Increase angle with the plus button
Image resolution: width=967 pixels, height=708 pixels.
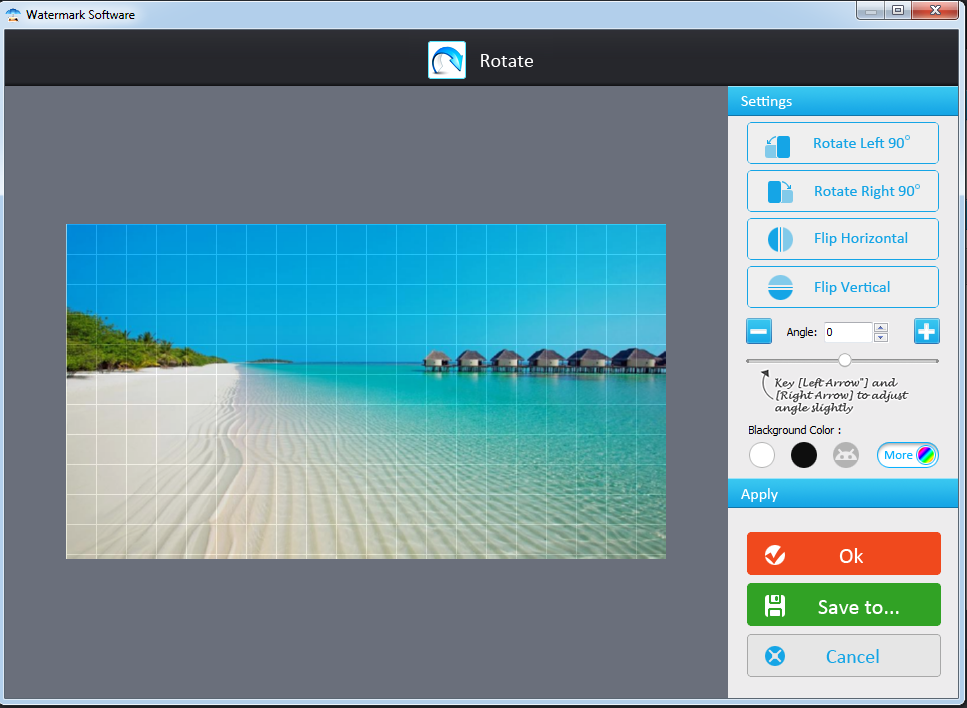tap(926, 332)
